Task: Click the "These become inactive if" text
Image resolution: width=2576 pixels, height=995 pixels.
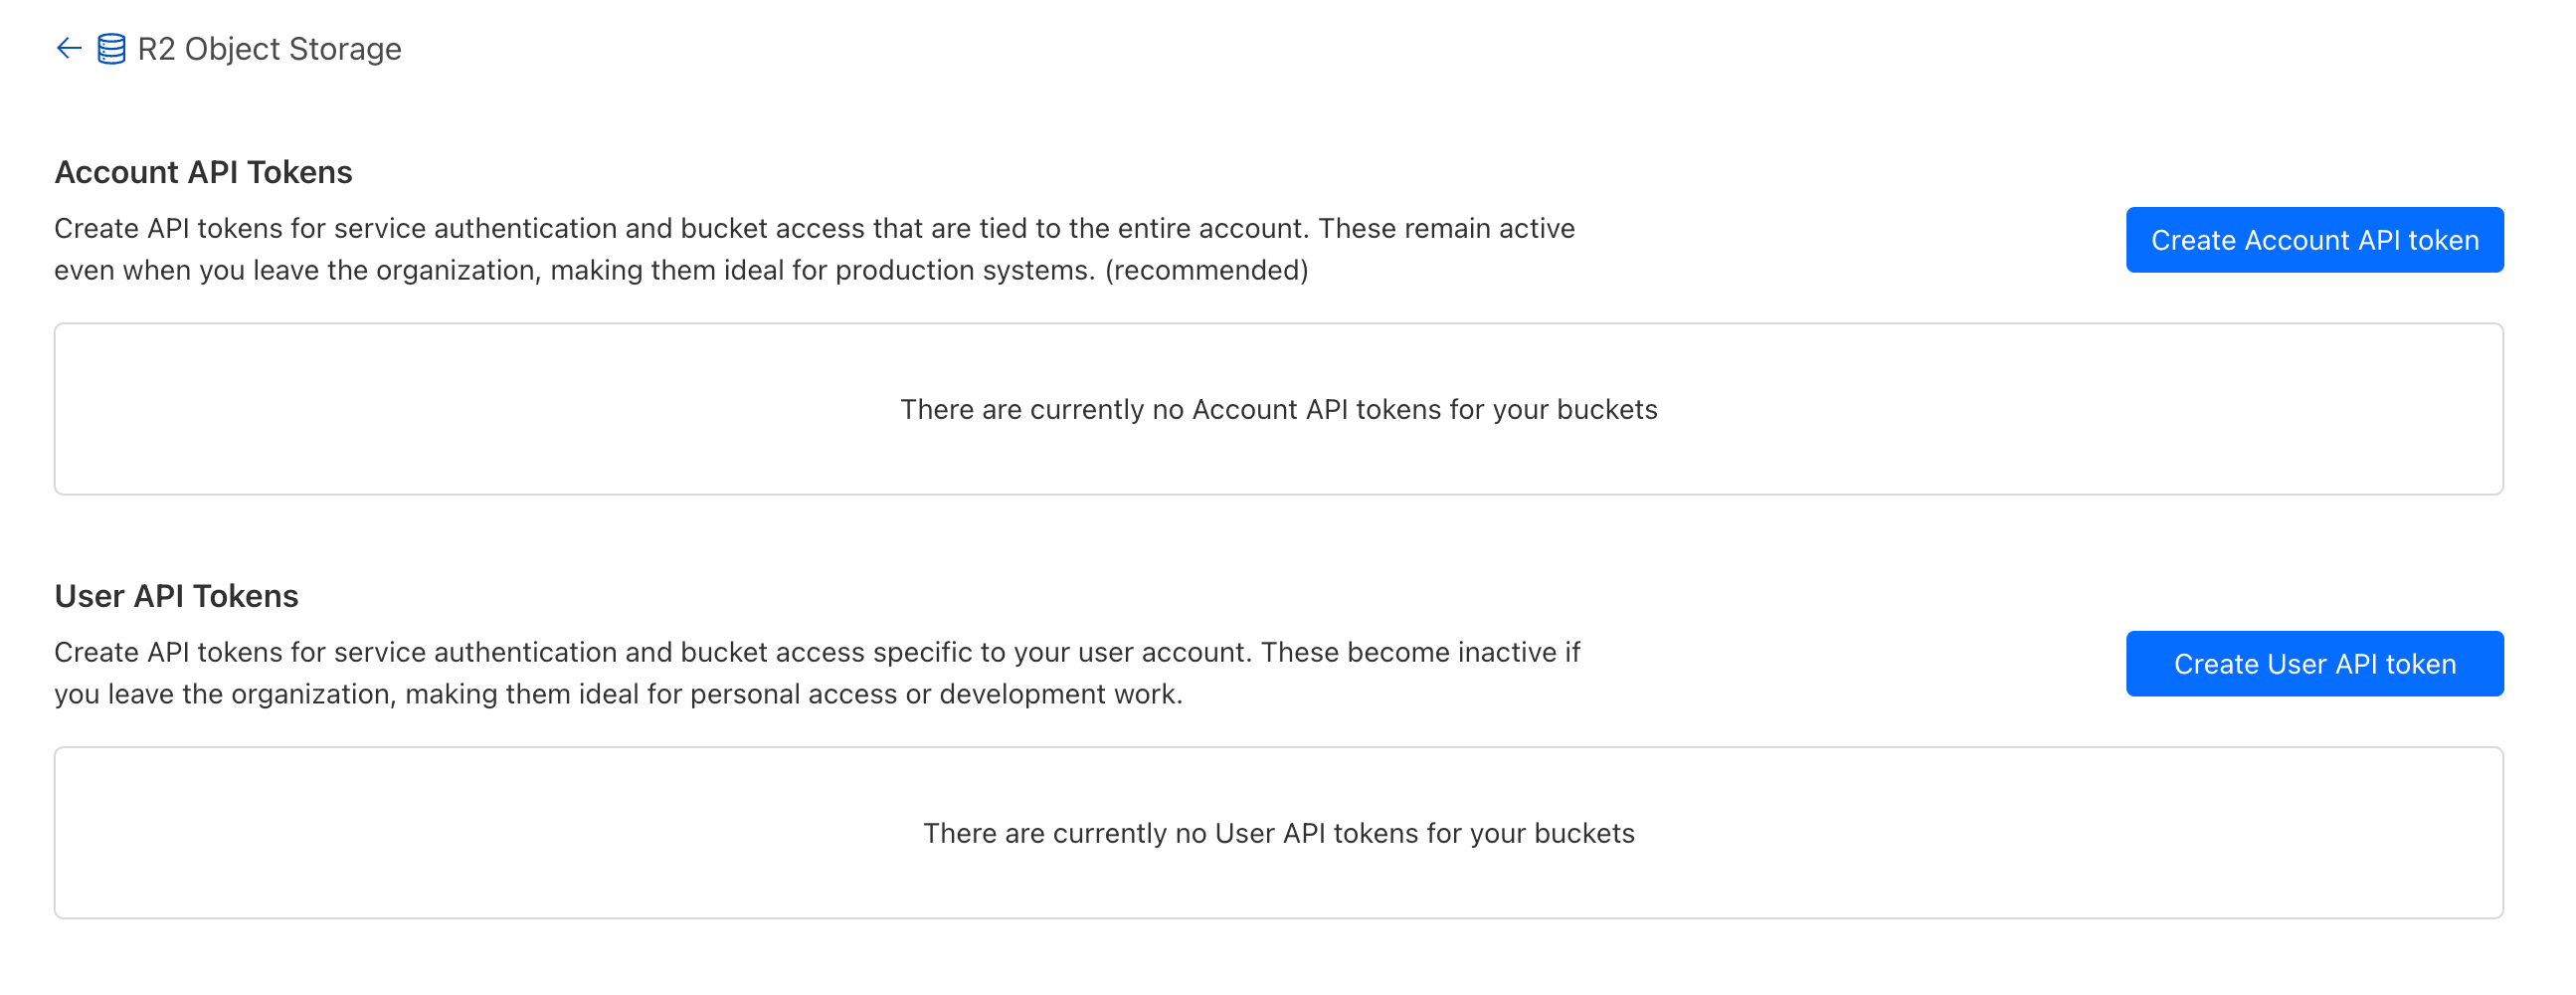Action: point(1420,652)
